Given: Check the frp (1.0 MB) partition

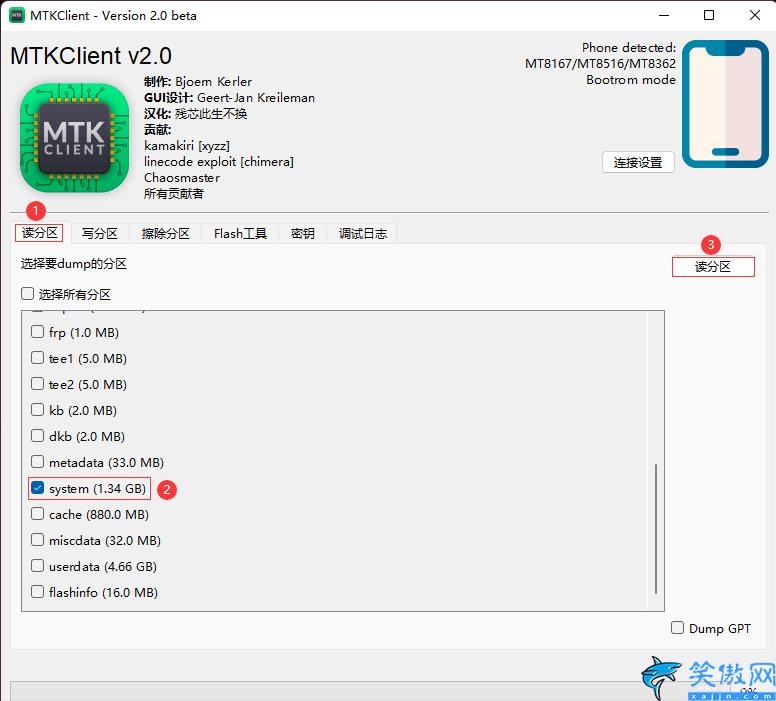Looking at the screenshot, I should [37, 332].
